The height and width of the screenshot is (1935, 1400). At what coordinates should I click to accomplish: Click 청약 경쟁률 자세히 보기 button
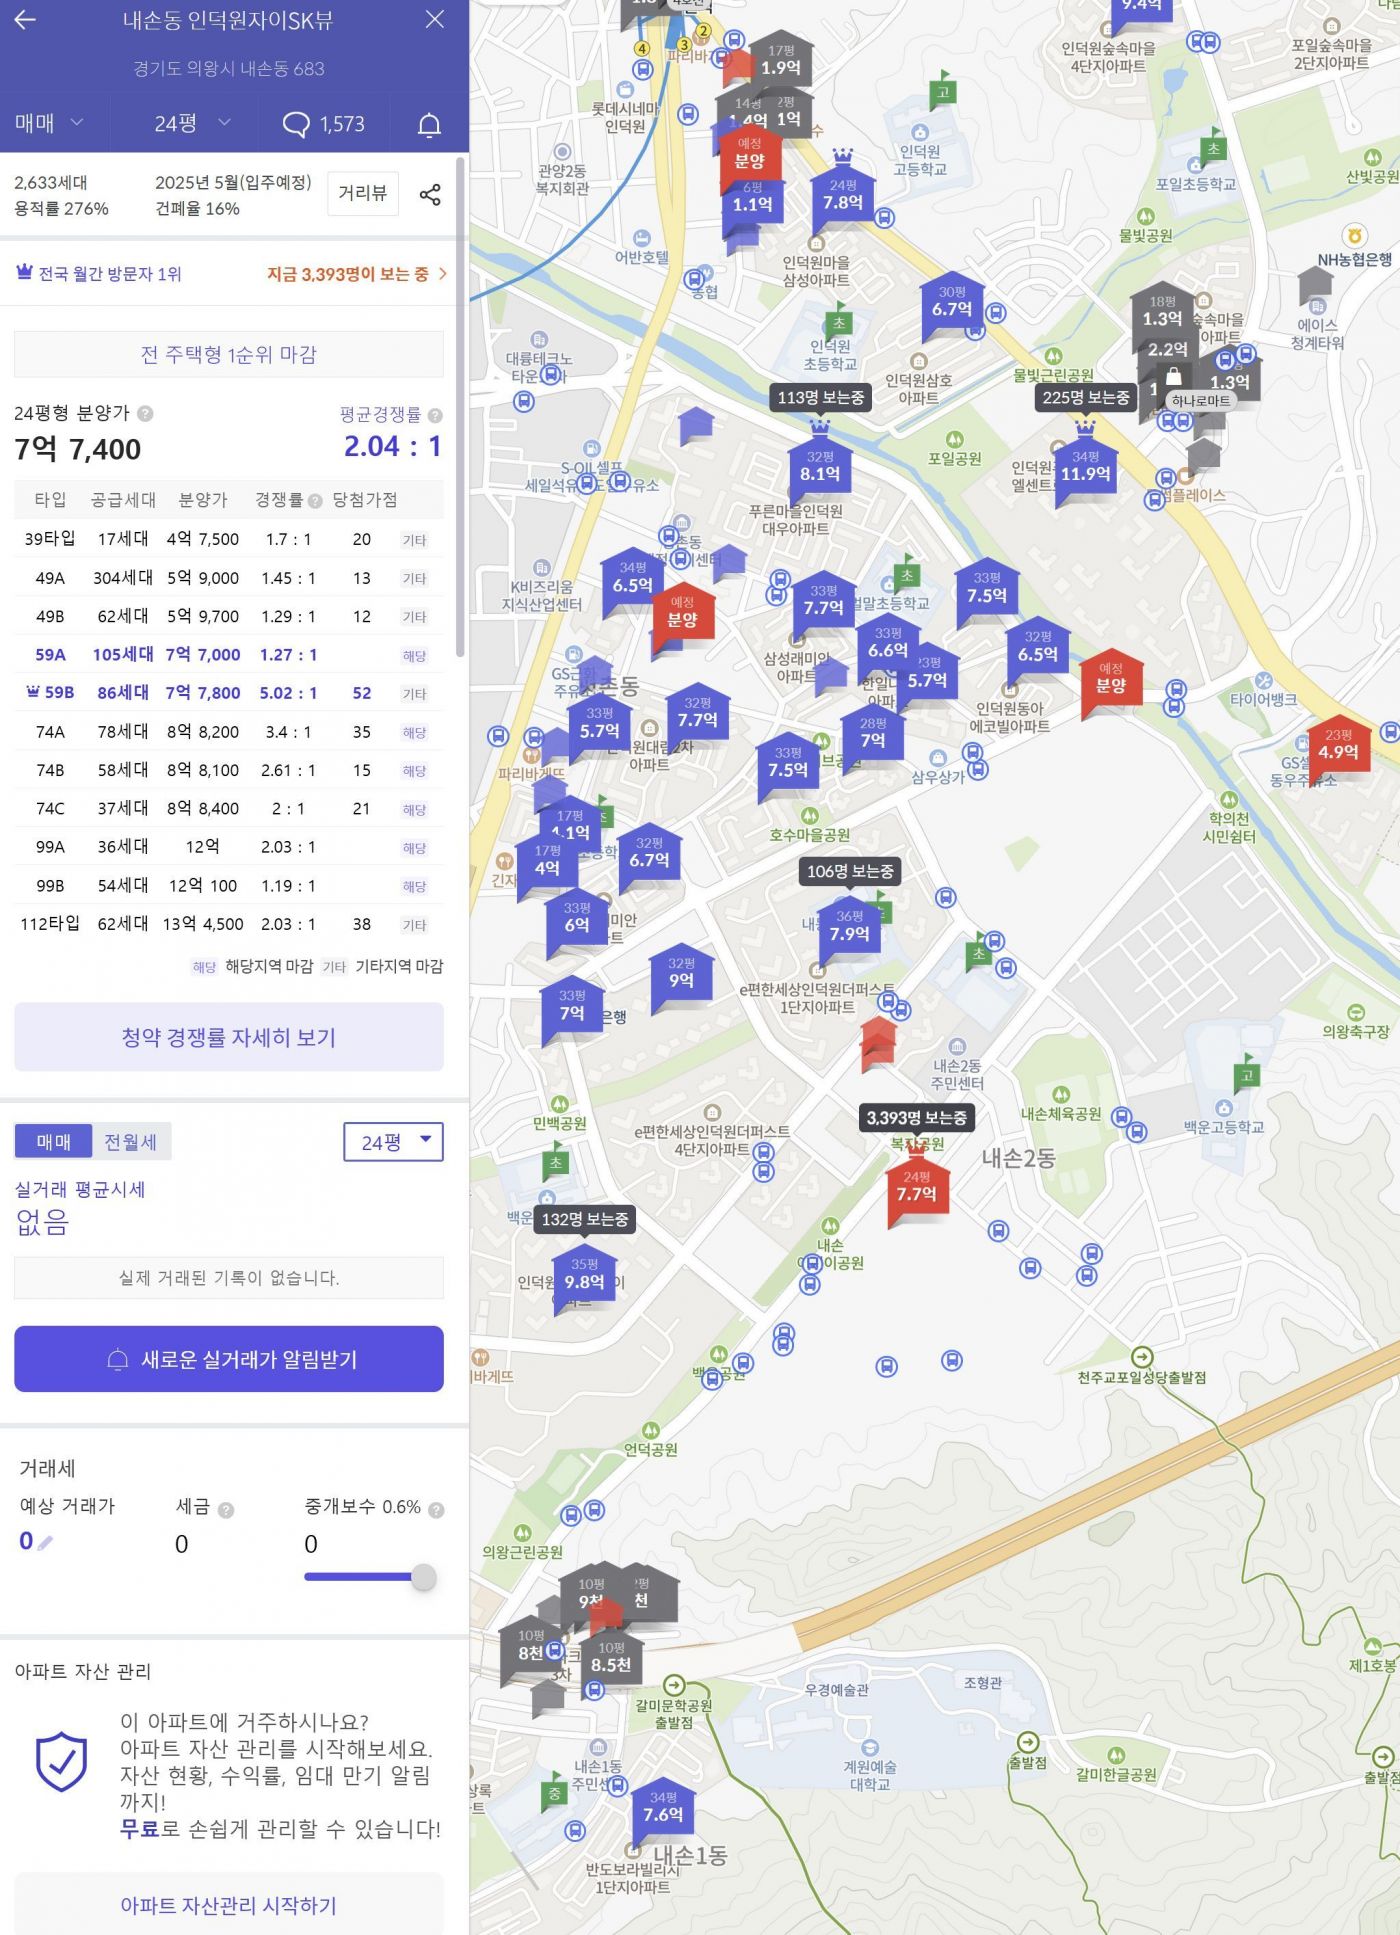[x=229, y=1037]
